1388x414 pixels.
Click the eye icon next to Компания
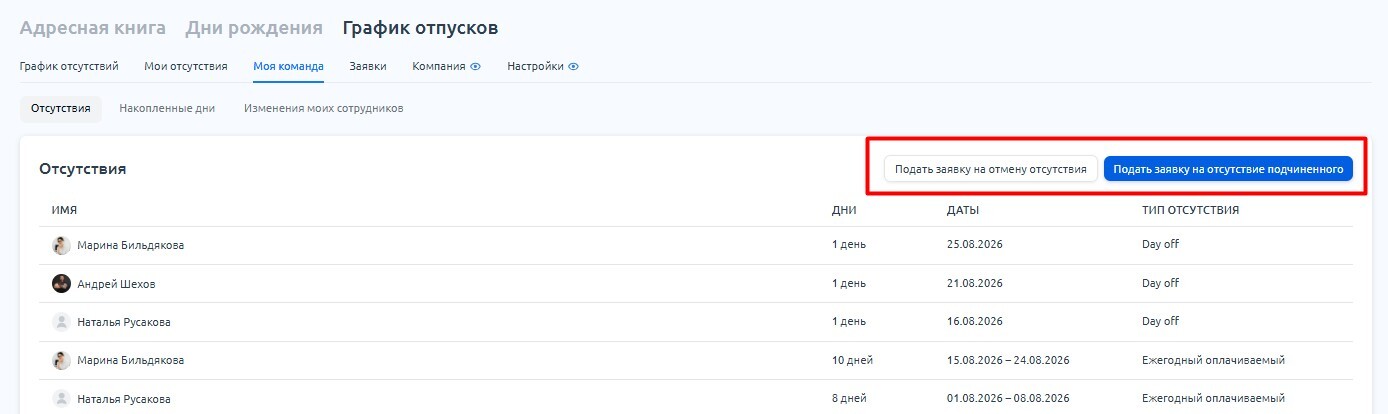(x=476, y=67)
